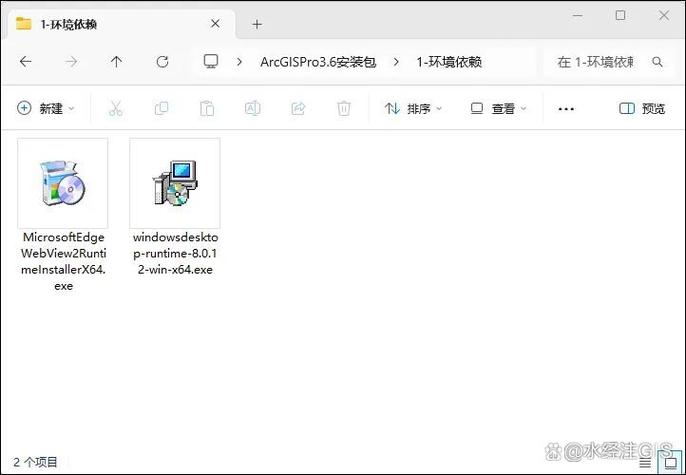Switch to details view icon in the status bar
Screen dimensions: 686x475
pos(646,462)
